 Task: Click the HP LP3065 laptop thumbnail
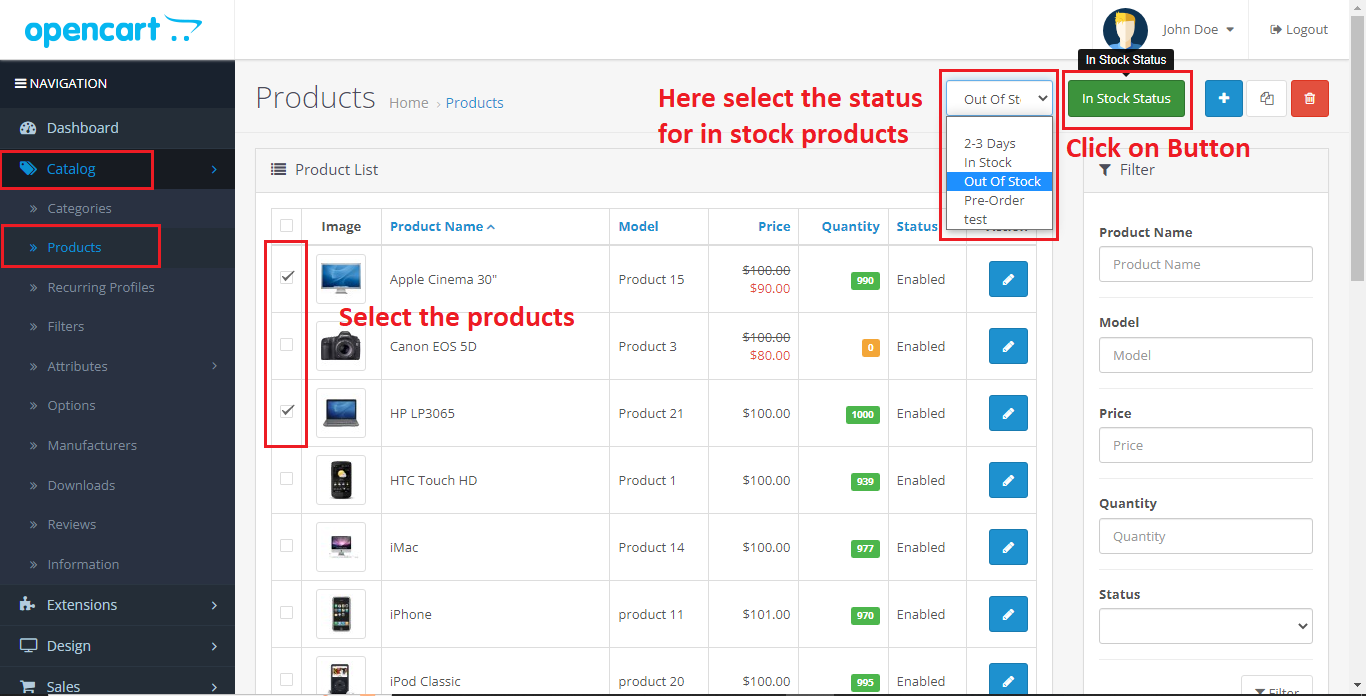[x=341, y=414]
